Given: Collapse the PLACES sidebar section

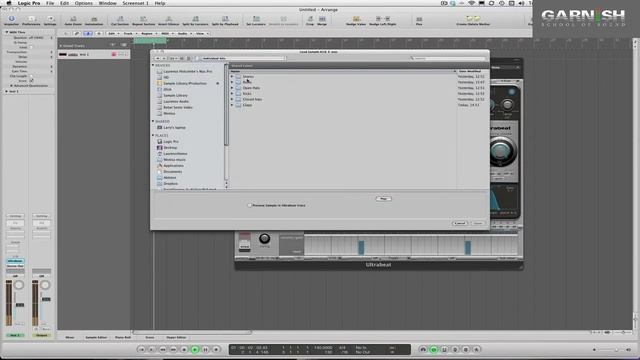Looking at the screenshot, I should pyautogui.click(x=153, y=135).
